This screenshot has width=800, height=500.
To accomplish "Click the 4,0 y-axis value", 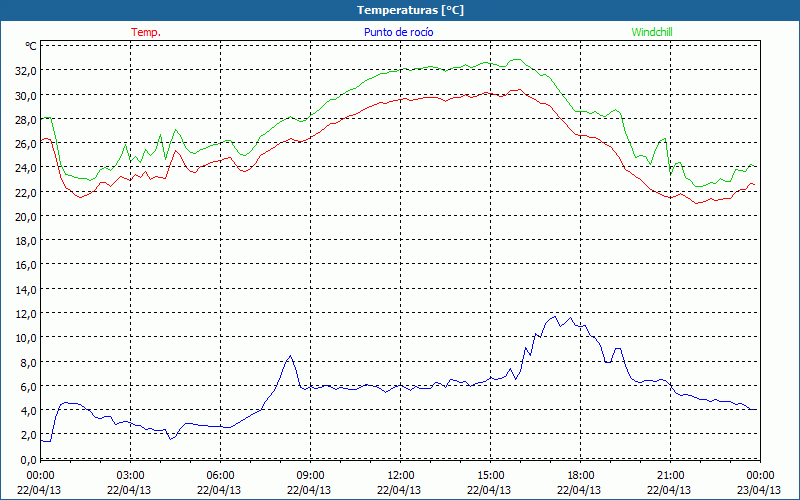I will pos(28,411).
